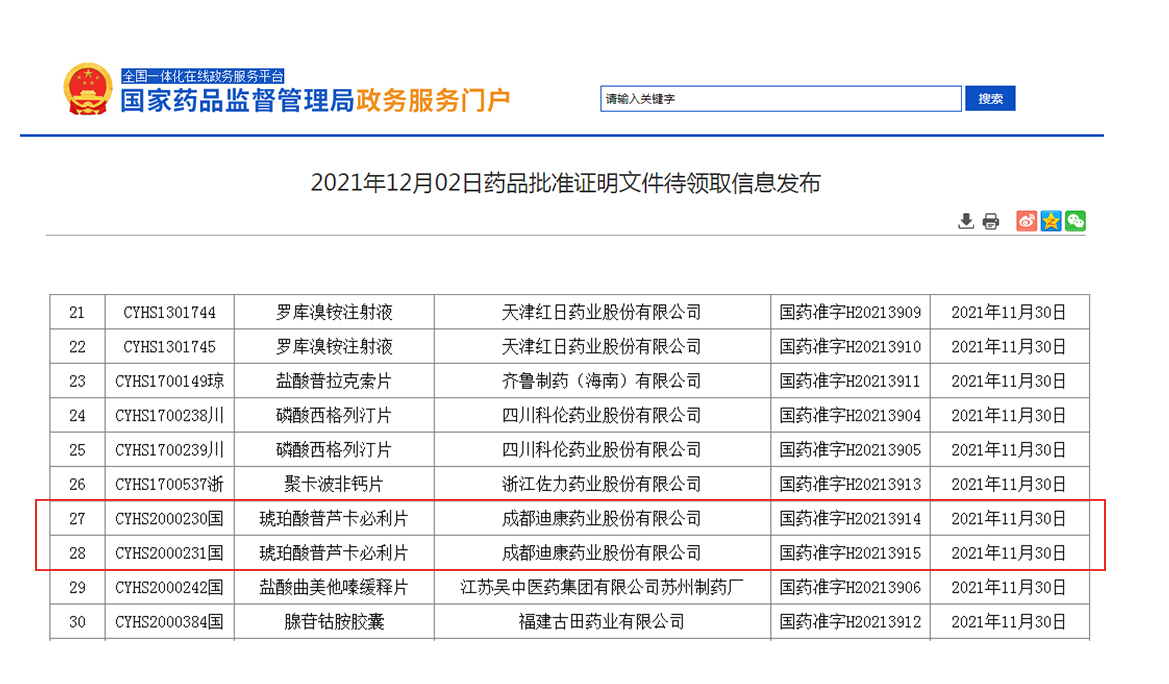Click approval number 国药准字H20213913 for 聚卡波非钙片
The image size is (1169, 684).
click(850, 484)
